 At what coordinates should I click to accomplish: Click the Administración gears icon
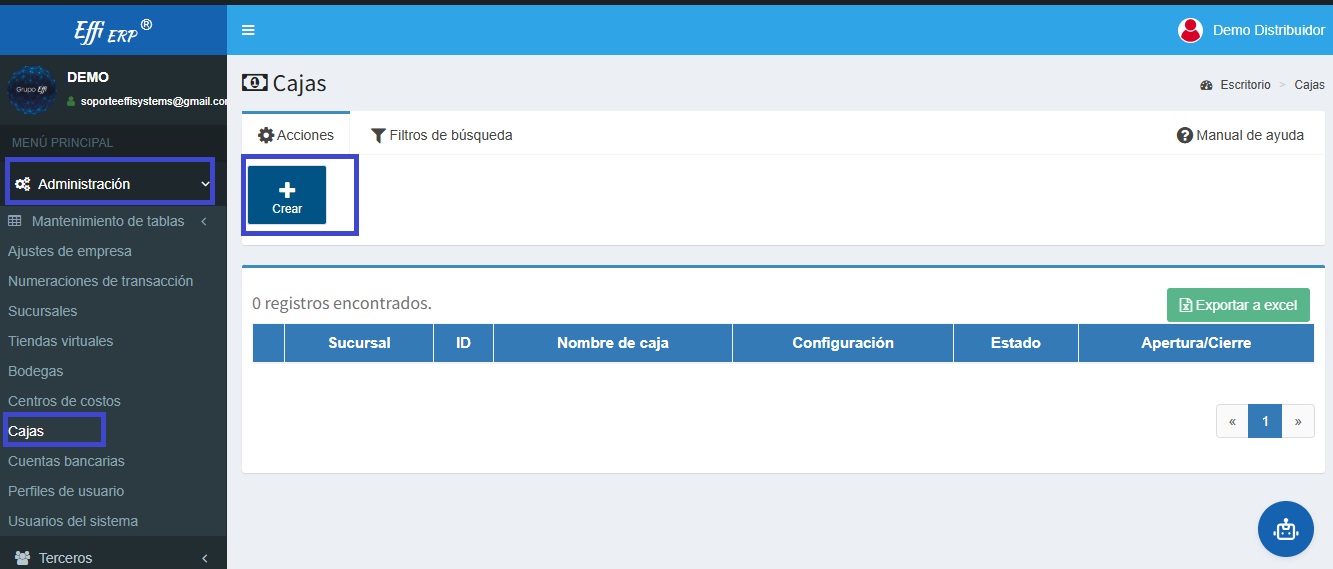22,184
